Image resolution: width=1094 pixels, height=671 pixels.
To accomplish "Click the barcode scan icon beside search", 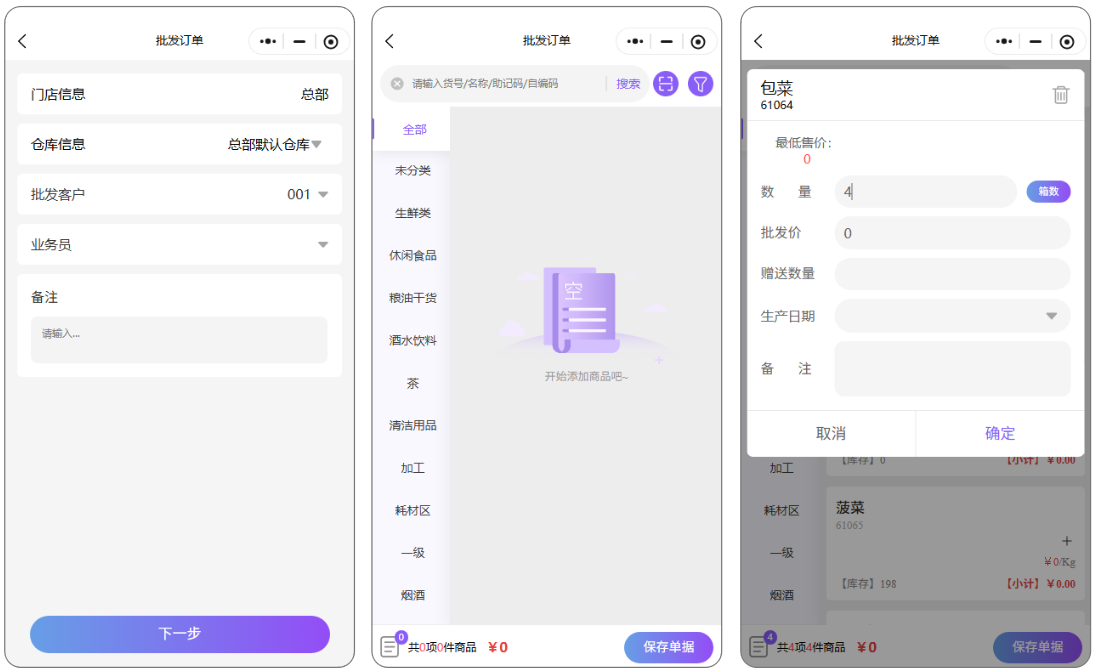I will (665, 84).
